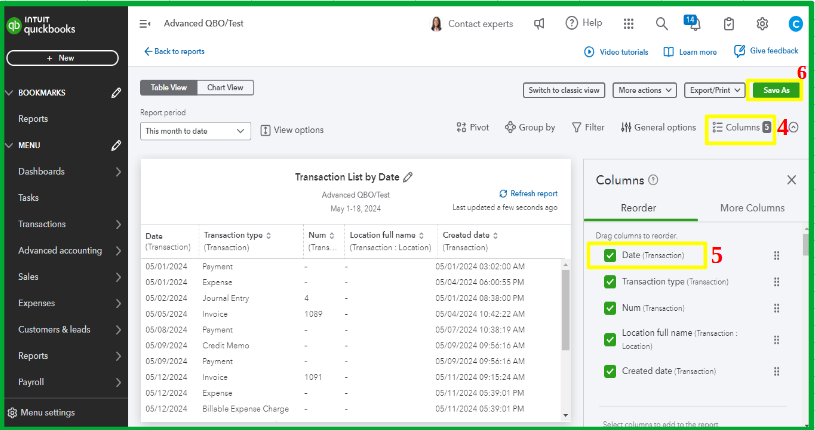This screenshot has width=815, height=430.
Task: Click Switch to classic view
Action: [x=564, y=90]
